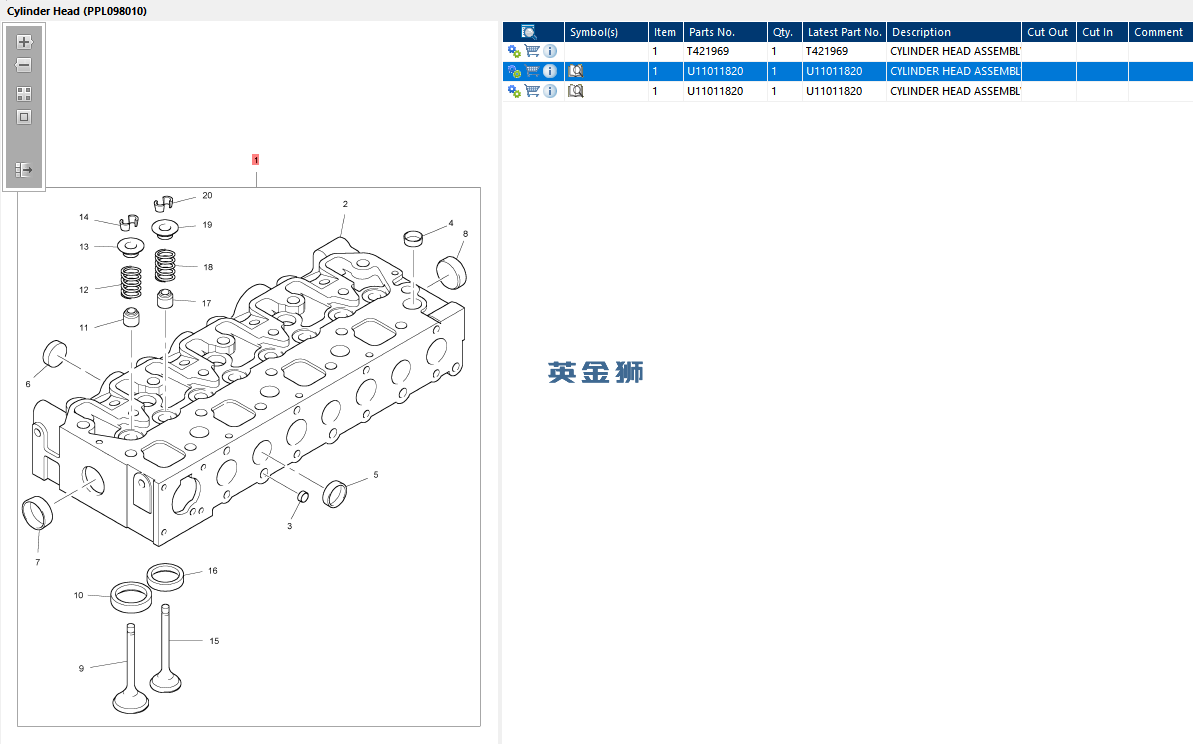Click Latest Part No. in highlighted row
Screen dimensions: 1193x744
(x=844, y=71)
